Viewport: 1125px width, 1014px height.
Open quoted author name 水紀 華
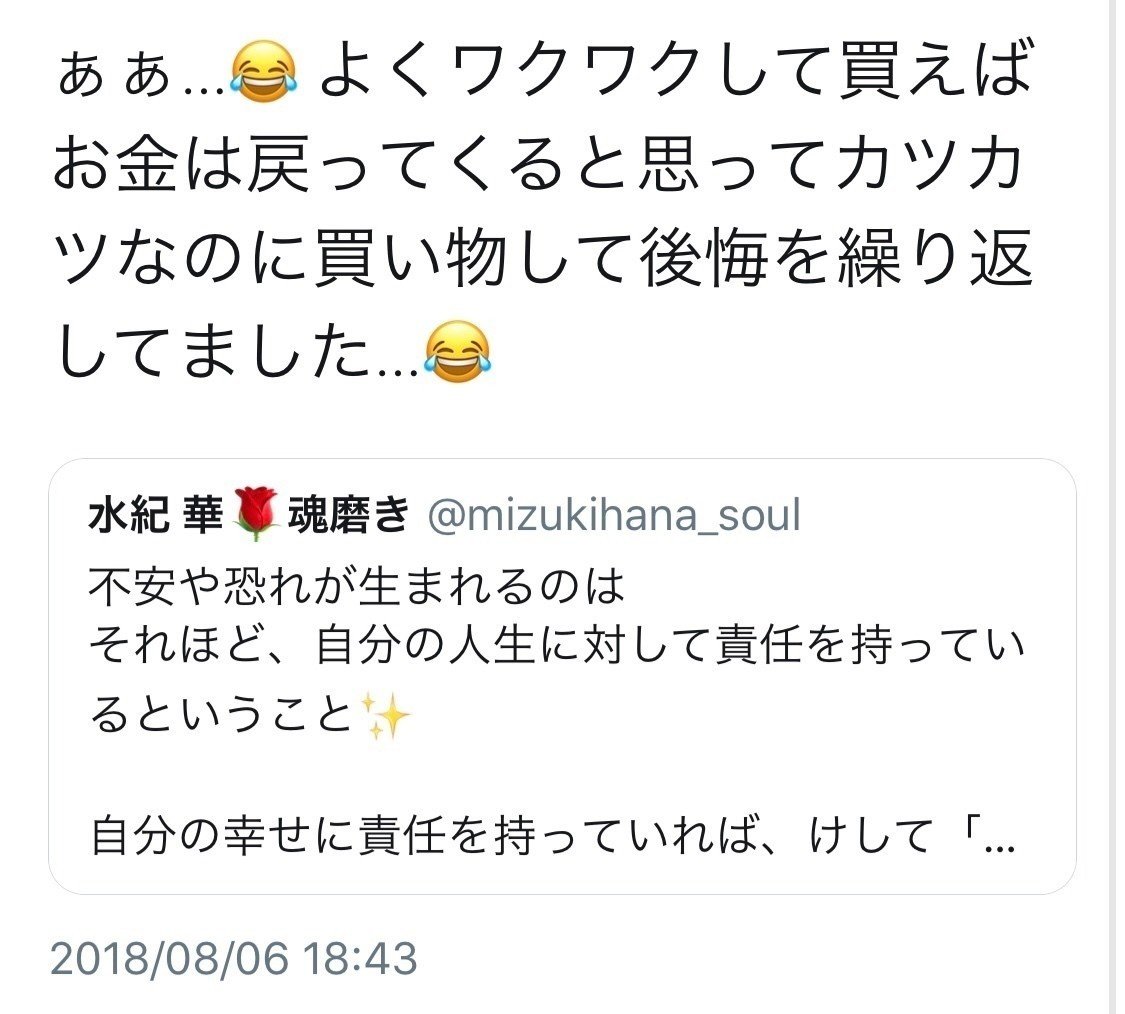click(x=156, y=515)
